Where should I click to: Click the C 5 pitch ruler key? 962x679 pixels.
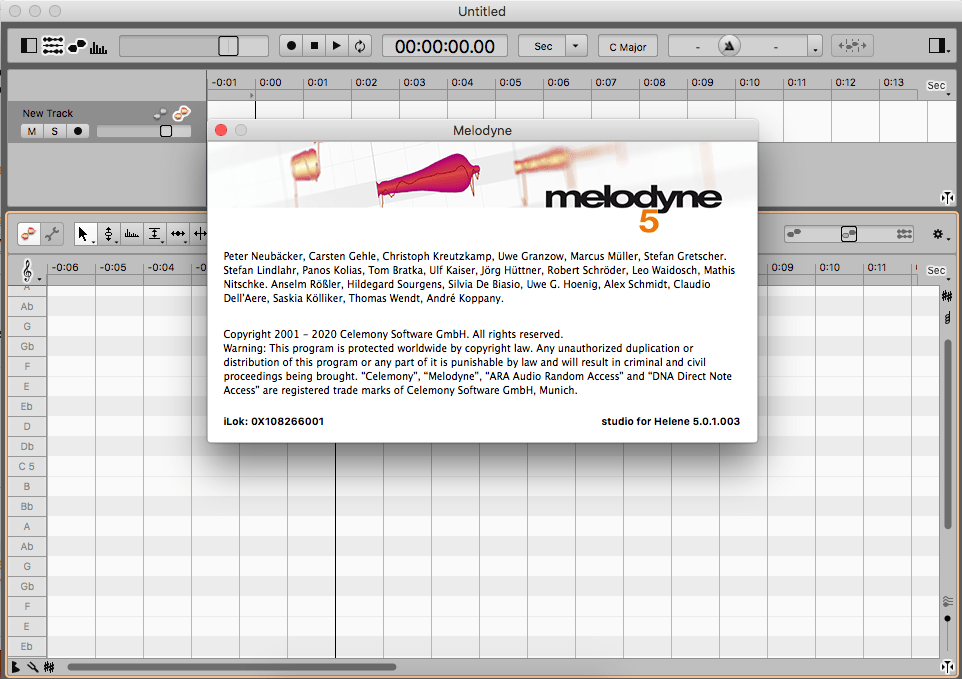pyautogui.click(x=27, y=466)
